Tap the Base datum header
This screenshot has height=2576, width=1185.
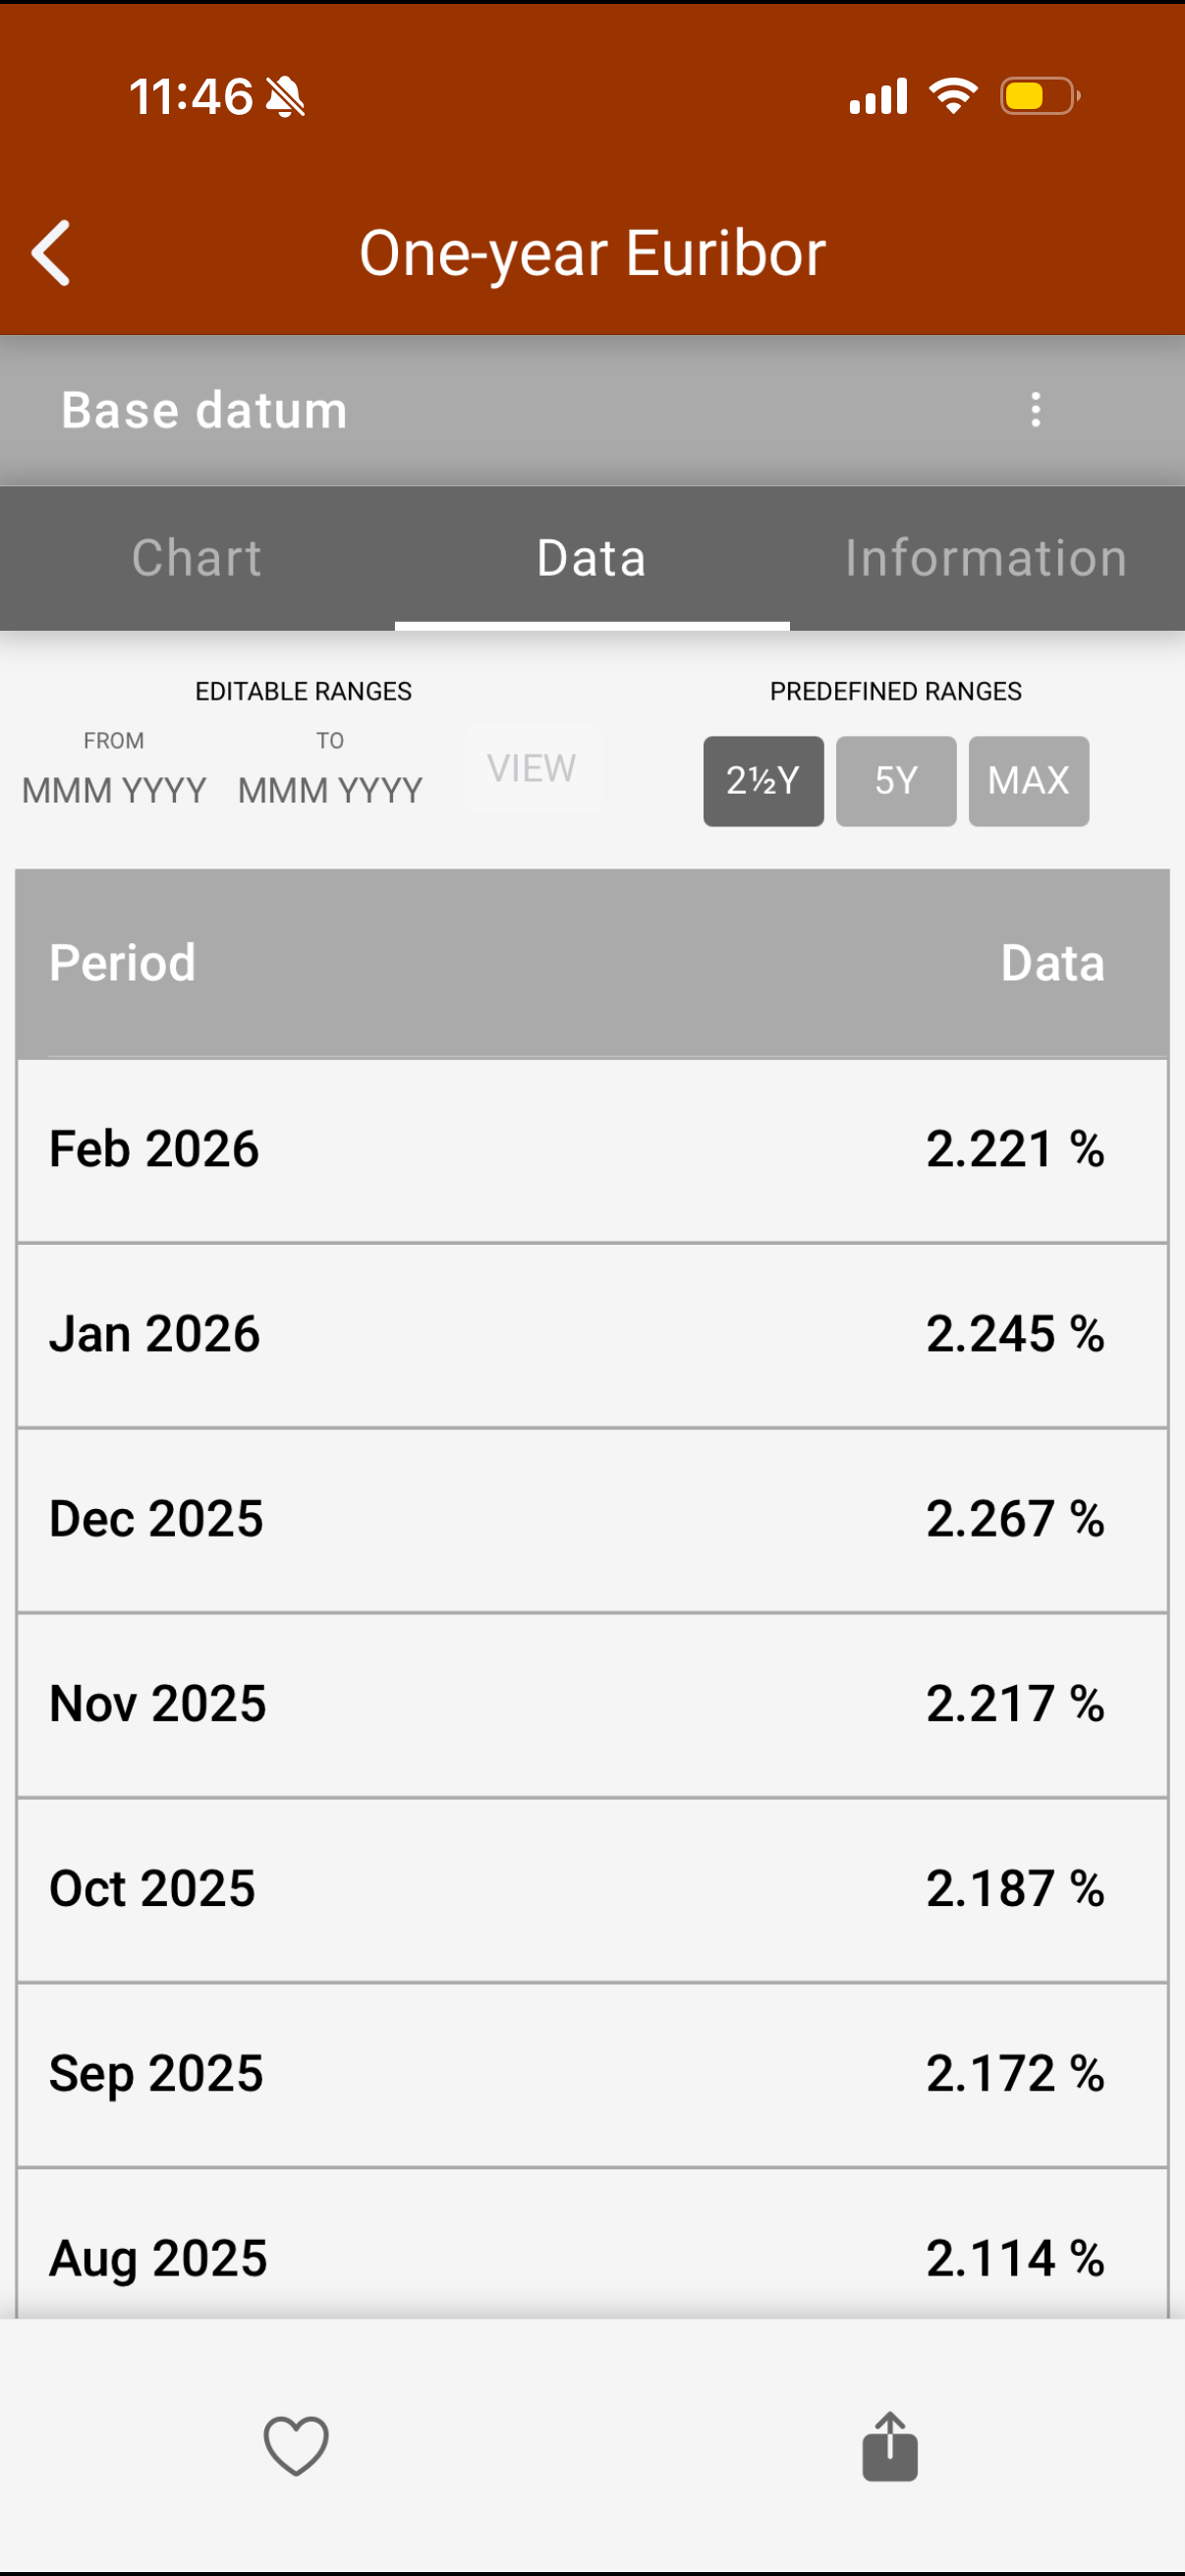click(x=205, y=410)
